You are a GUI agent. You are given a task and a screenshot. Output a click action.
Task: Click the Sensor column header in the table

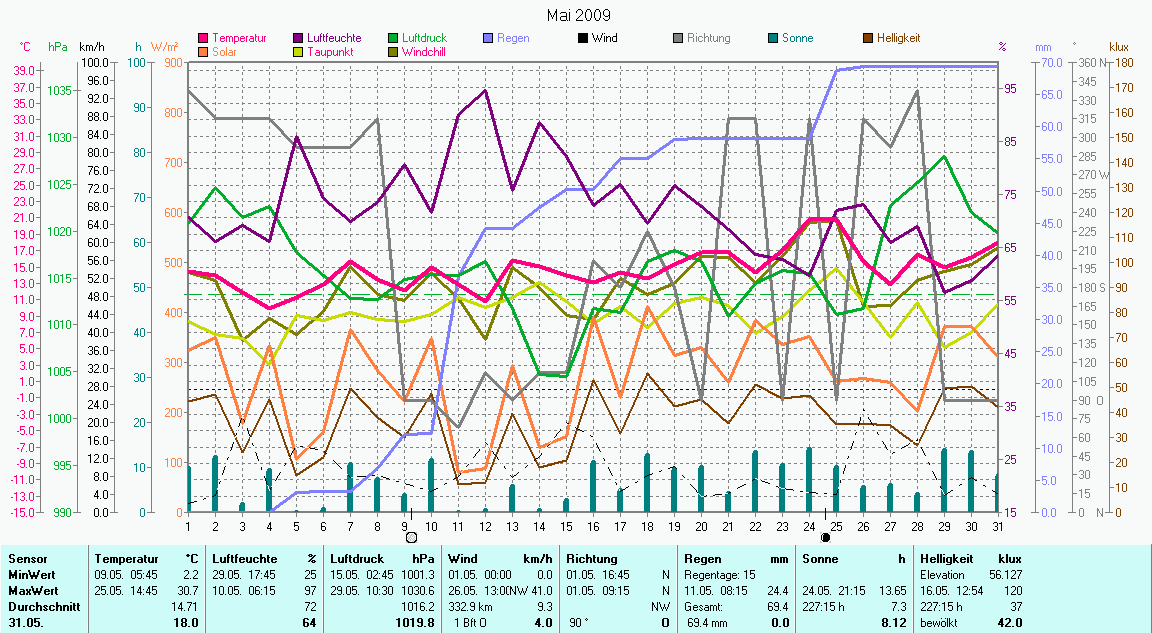pyautogui.click(x=26, y=559)
